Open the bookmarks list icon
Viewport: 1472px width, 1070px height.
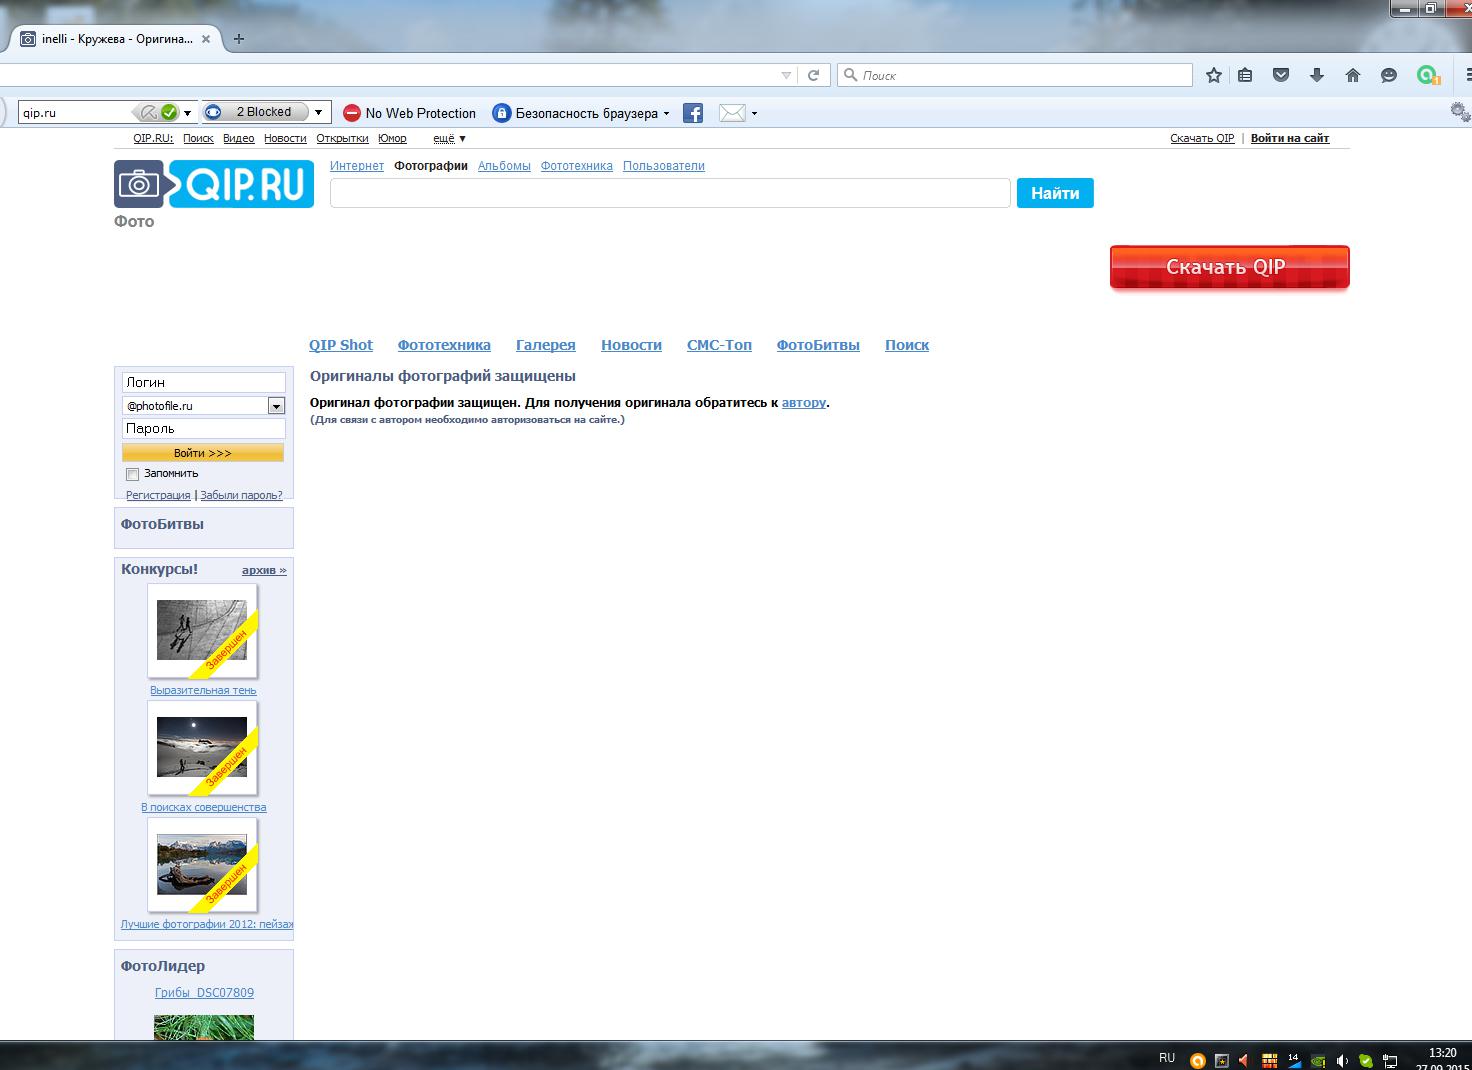[x=1245, y=75]
